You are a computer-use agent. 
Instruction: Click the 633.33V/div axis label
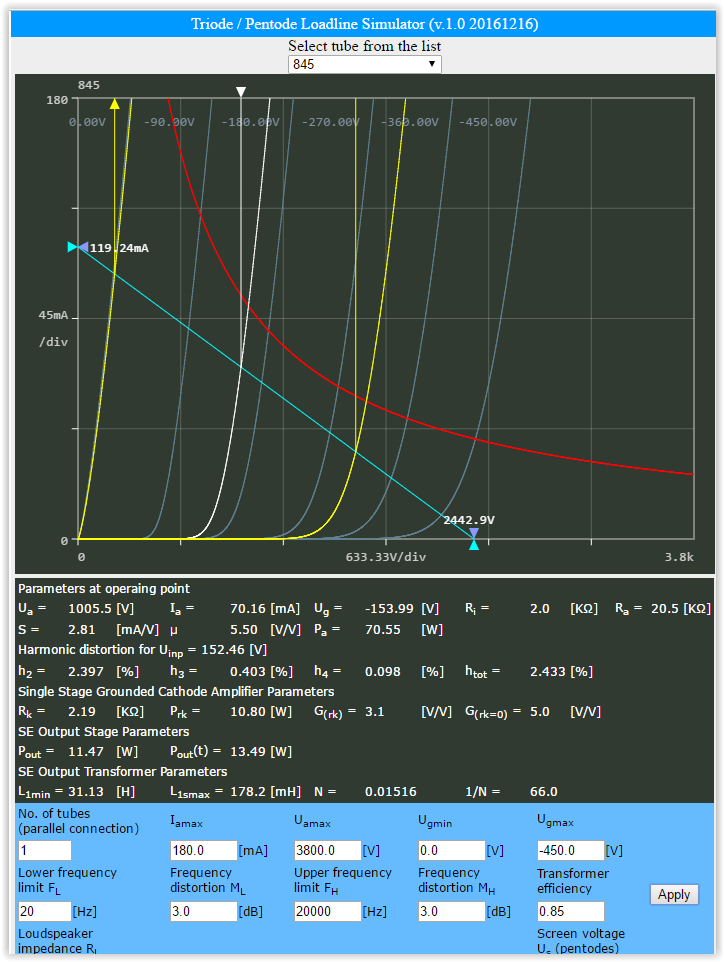pyautogui.click(x=386, y=557)
